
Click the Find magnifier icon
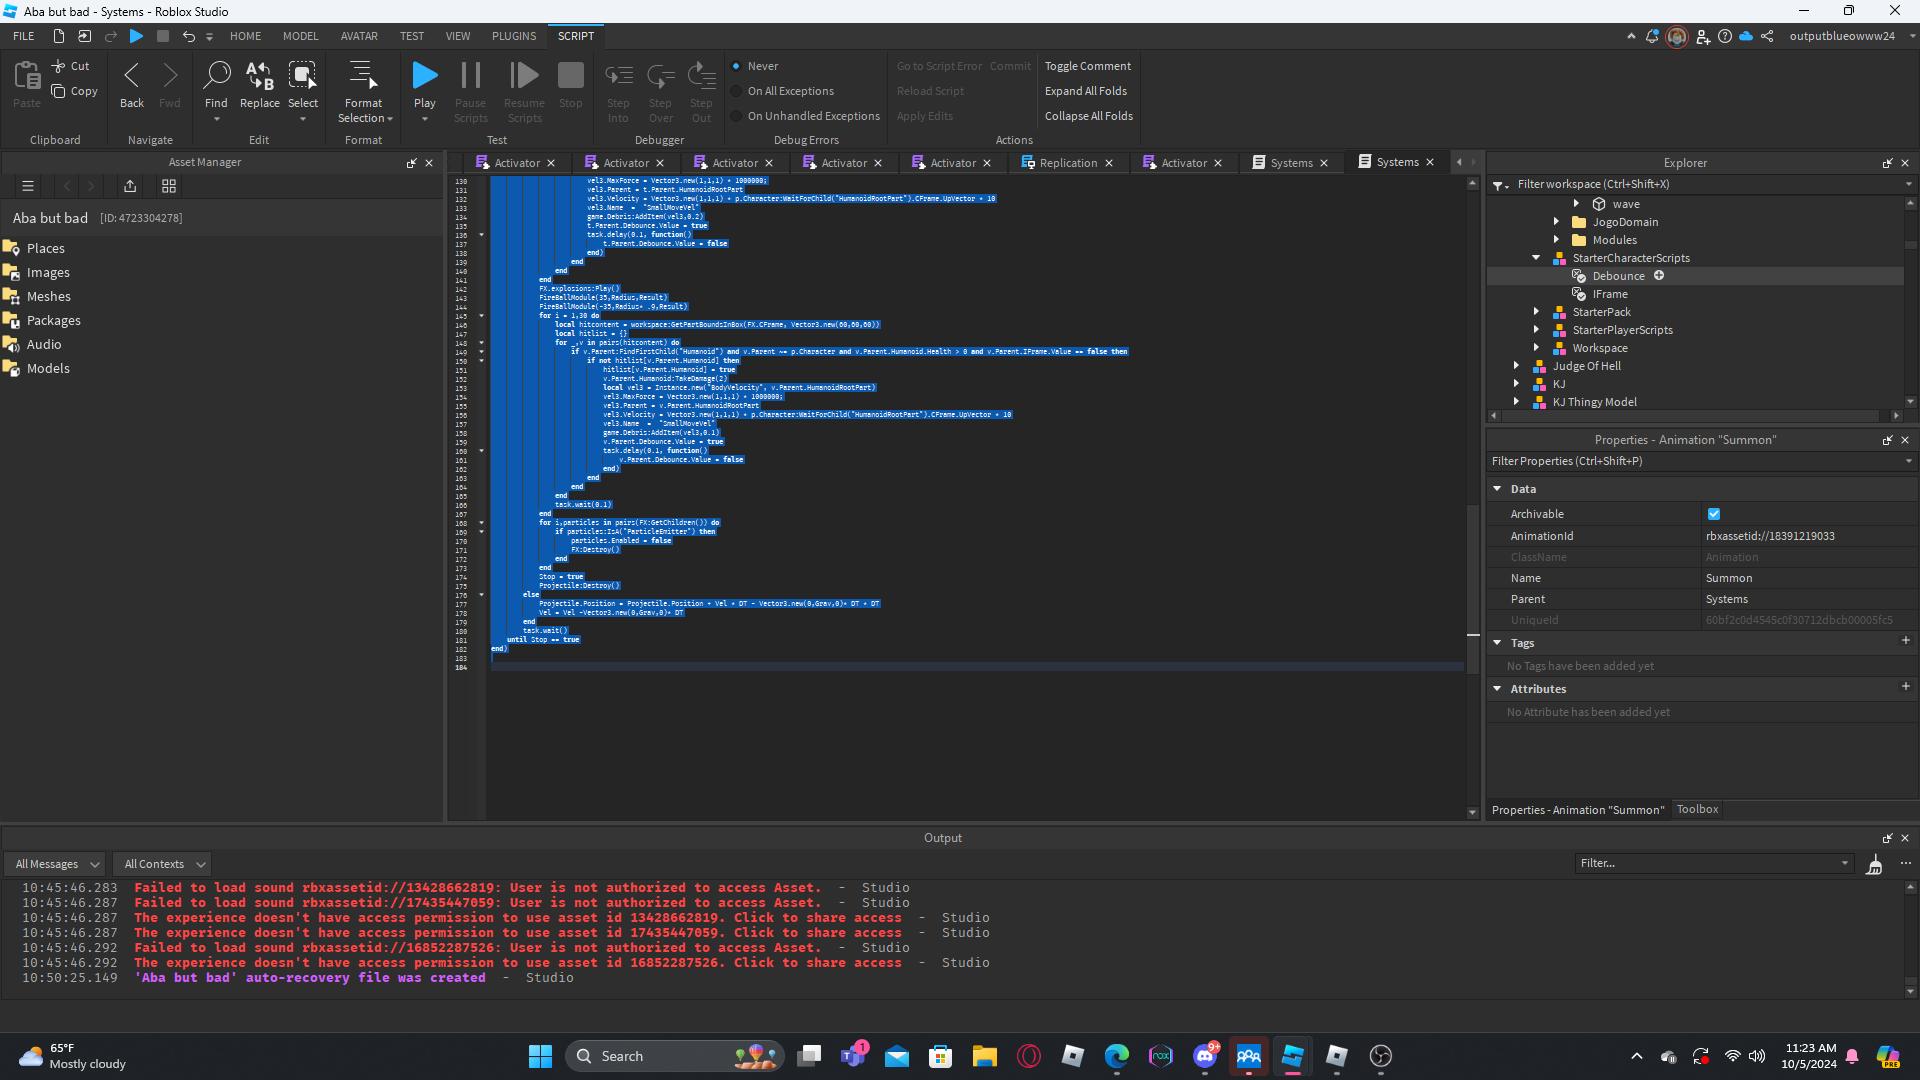click(x=216, y=76)
